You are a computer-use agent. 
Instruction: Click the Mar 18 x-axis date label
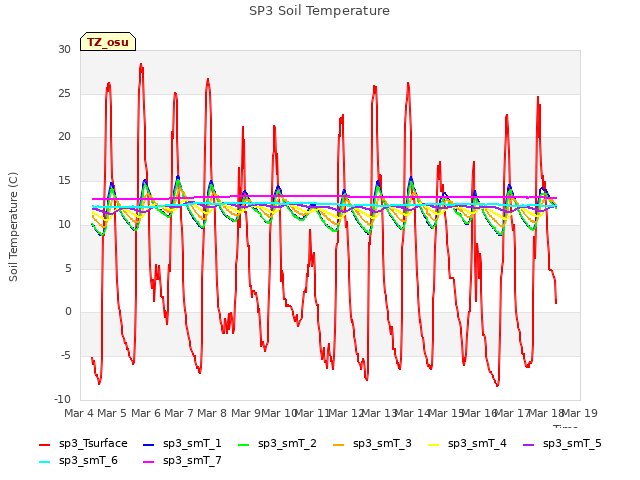(546, 413)
